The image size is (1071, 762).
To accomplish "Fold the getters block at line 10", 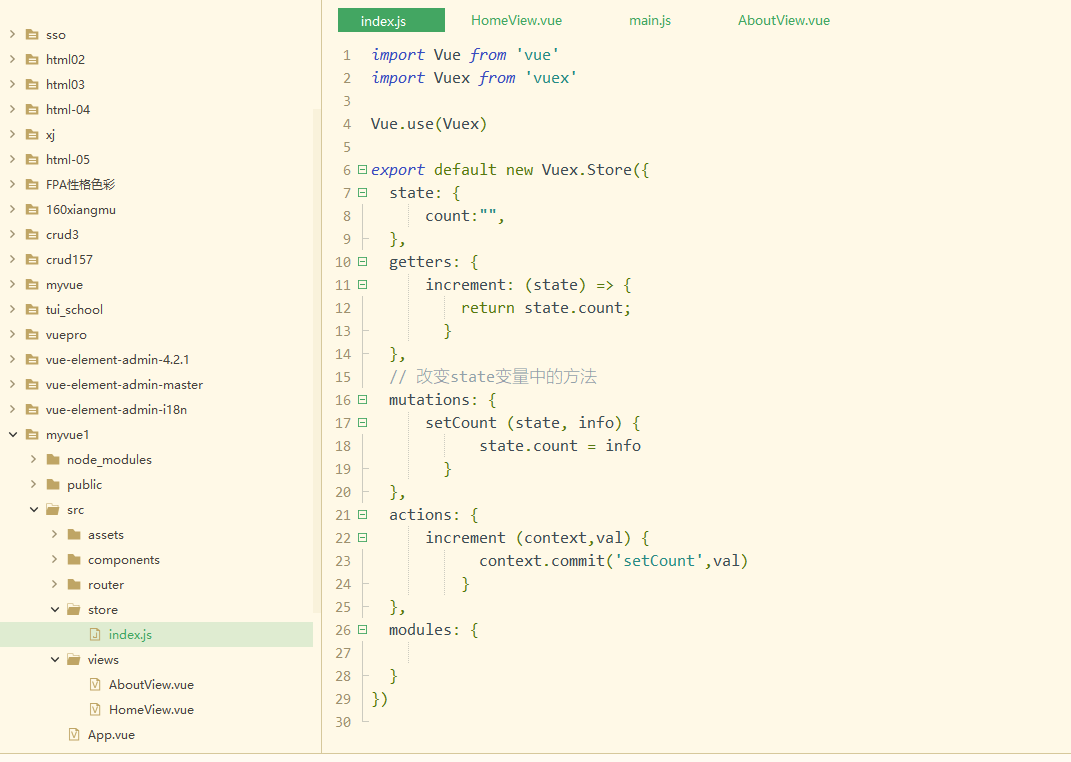I will click(x=360, y=261).
